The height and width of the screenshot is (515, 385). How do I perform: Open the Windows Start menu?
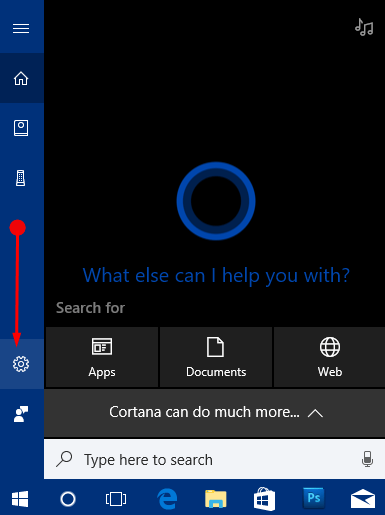click(x=20, y=499)
